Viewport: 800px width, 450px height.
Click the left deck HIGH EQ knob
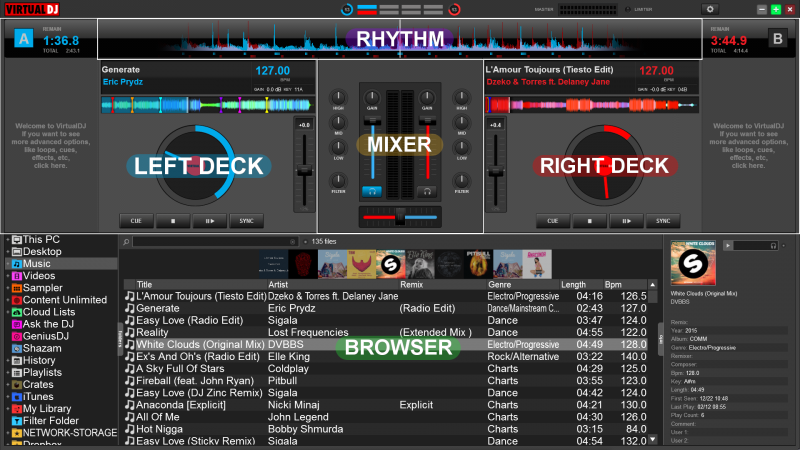click(x=338, y=97)
